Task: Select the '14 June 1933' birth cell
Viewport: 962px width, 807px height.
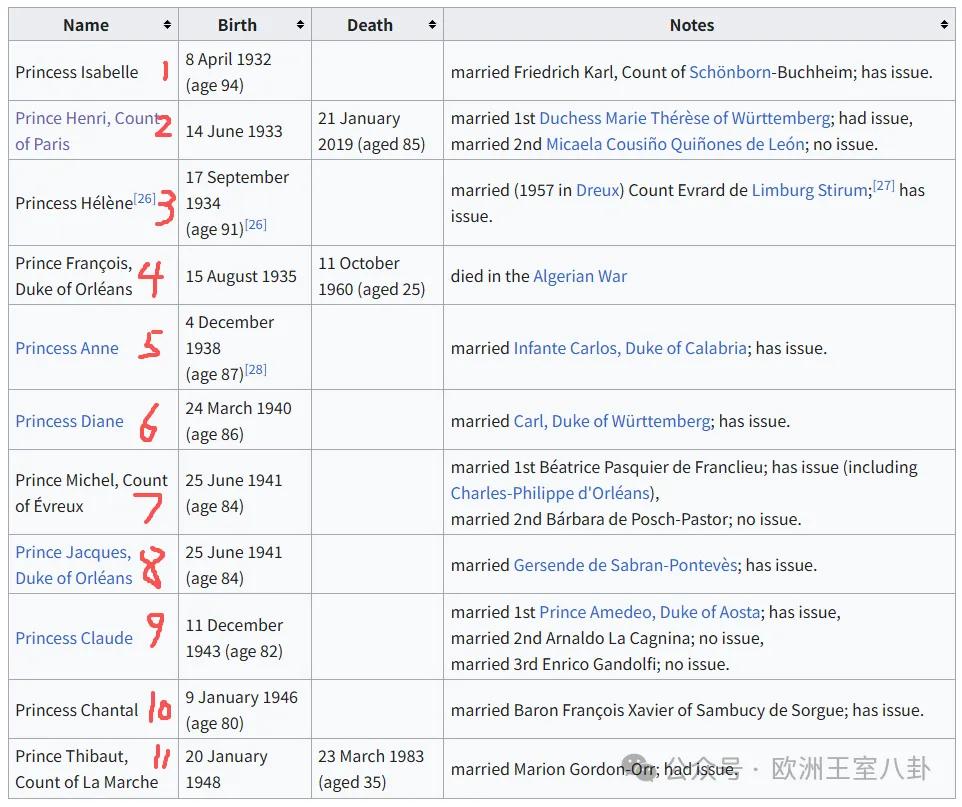Action: tap(245, 131)
